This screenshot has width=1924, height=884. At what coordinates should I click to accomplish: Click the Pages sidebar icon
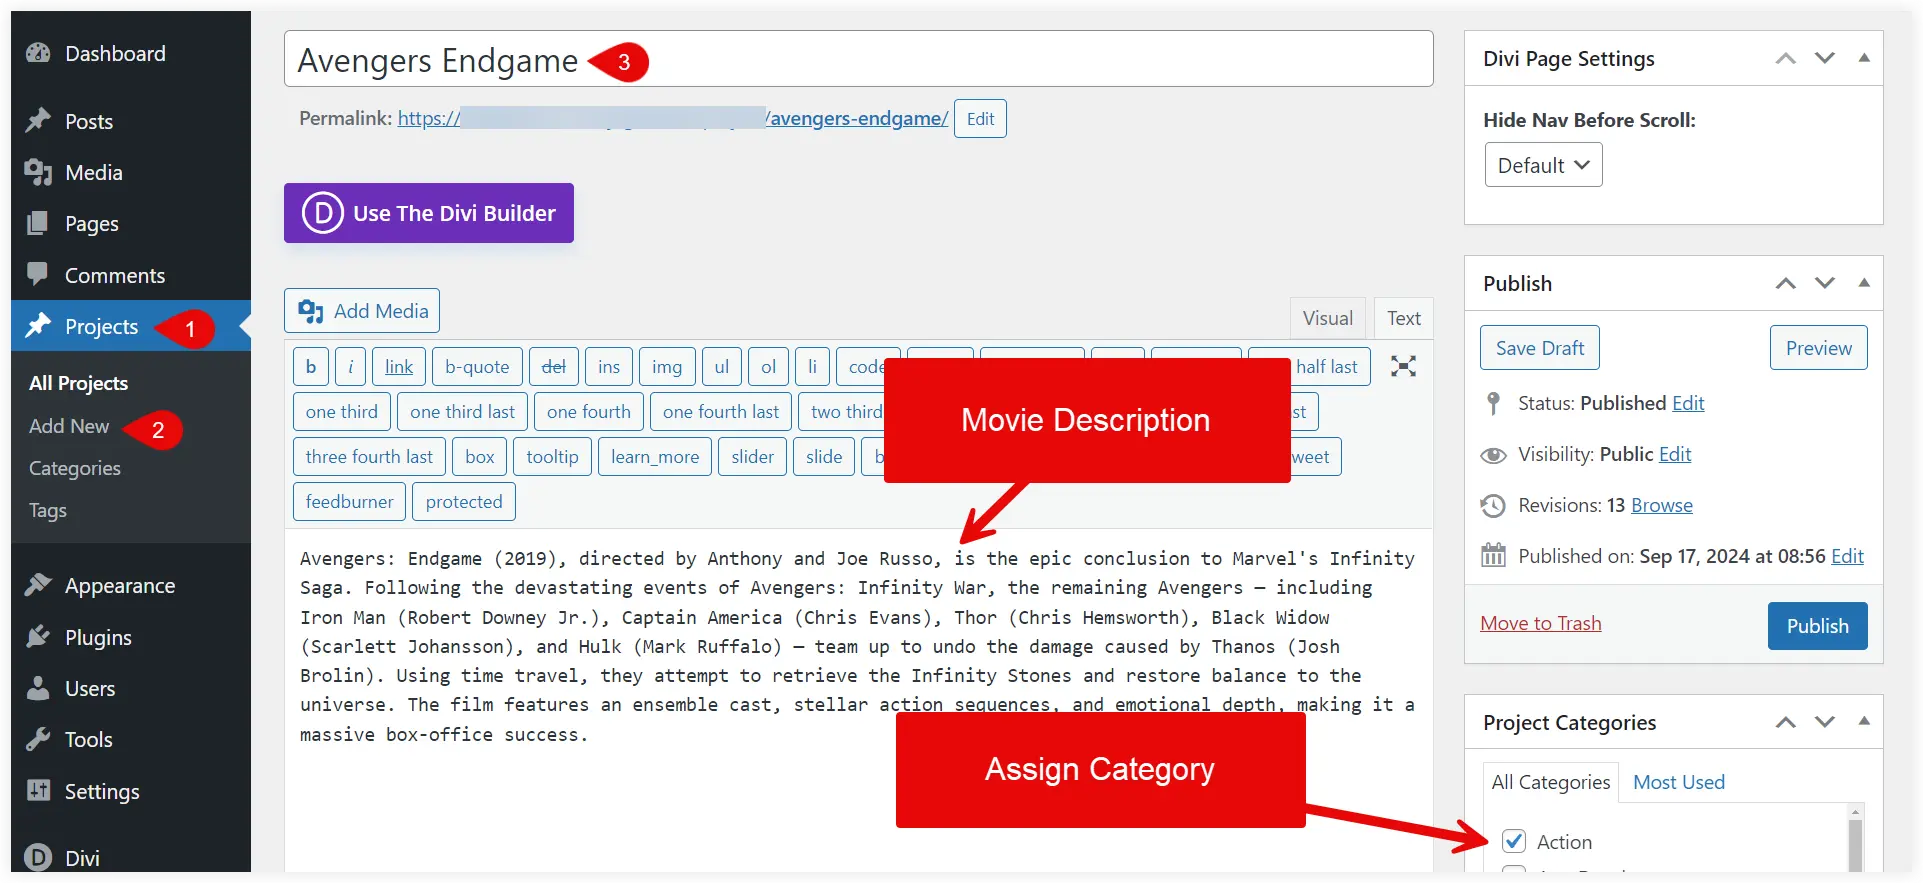(x=38, y=223)
